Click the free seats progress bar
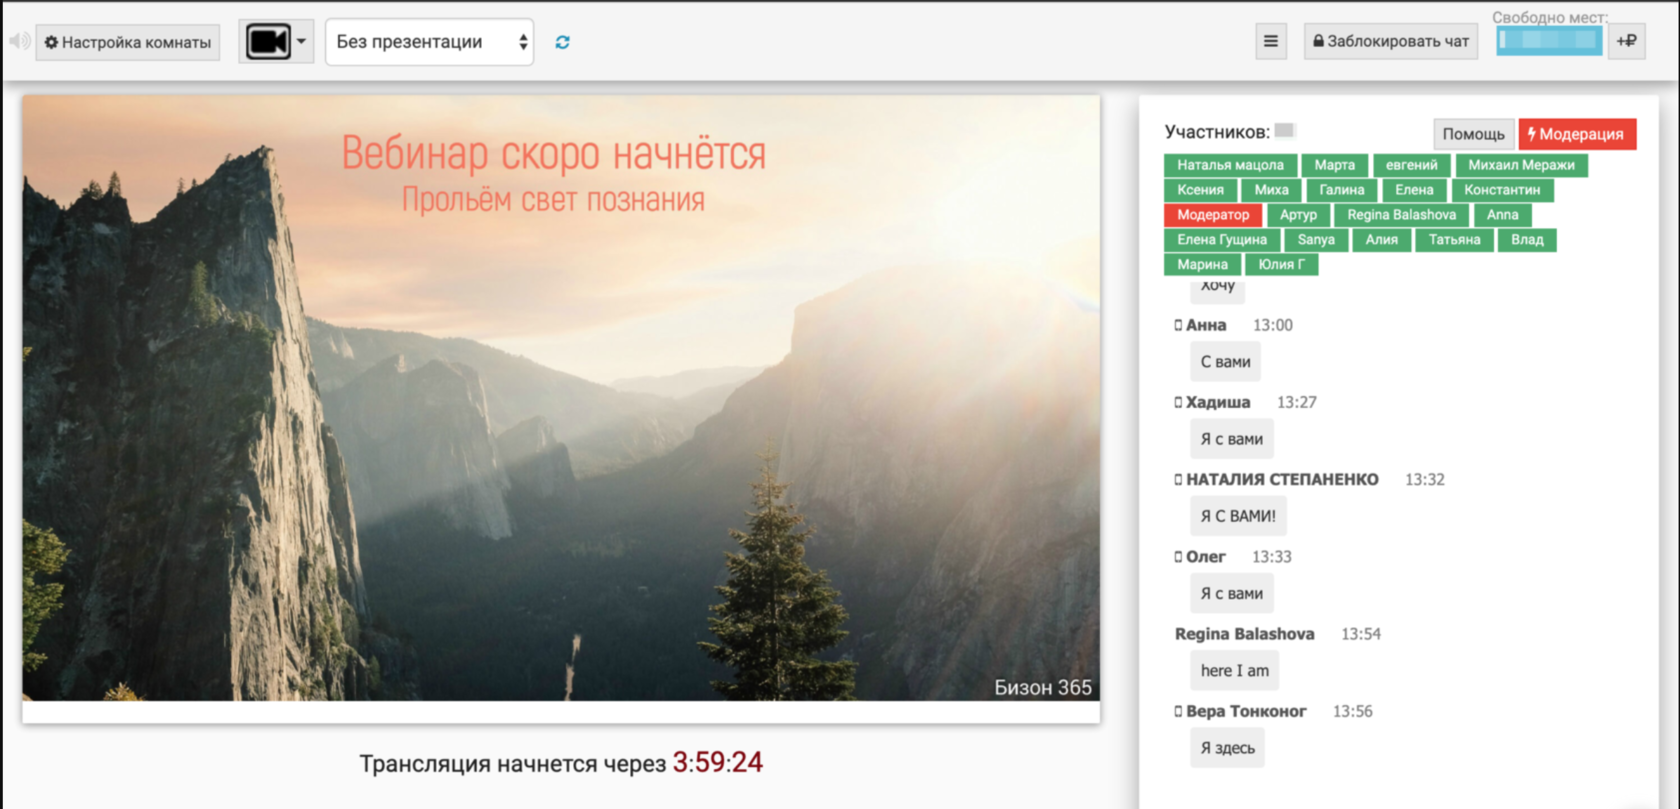This screenshot has width=1680, height=809. tap(1549, 41)
